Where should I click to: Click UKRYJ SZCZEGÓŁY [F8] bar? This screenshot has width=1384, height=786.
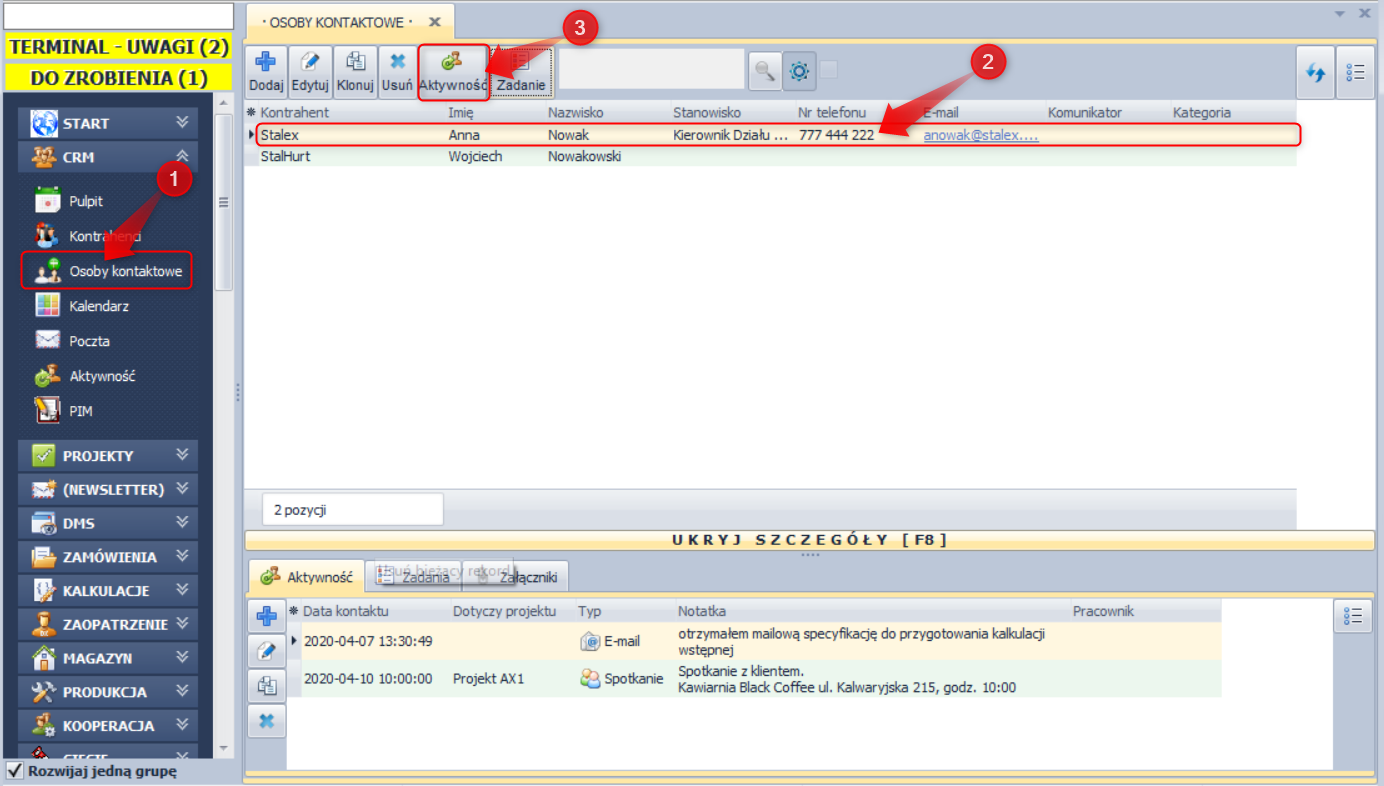click(x=810, y=540)
